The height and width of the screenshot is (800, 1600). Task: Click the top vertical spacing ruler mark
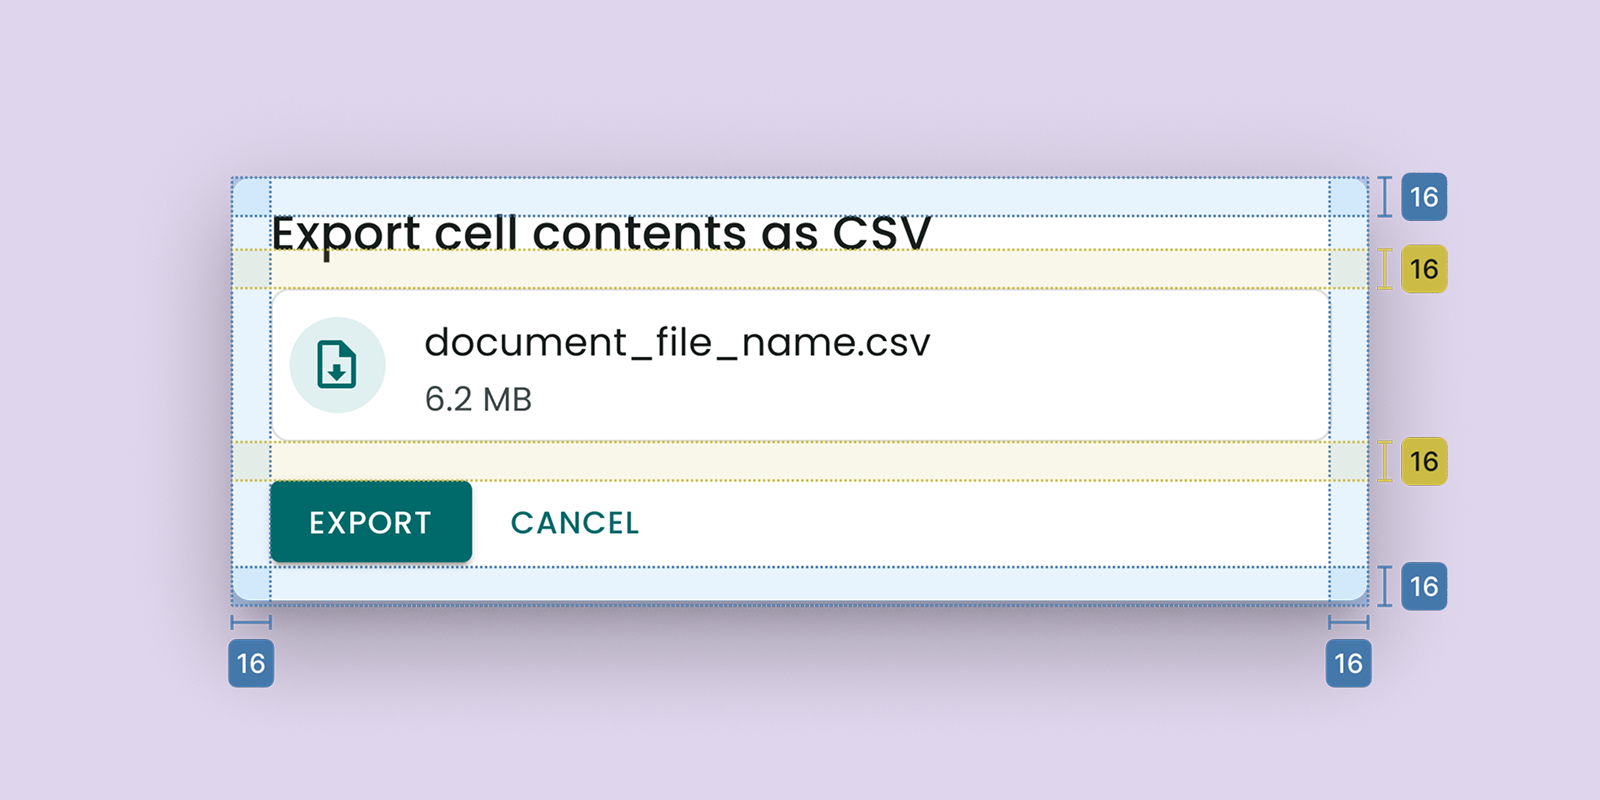coord(1383,197)
